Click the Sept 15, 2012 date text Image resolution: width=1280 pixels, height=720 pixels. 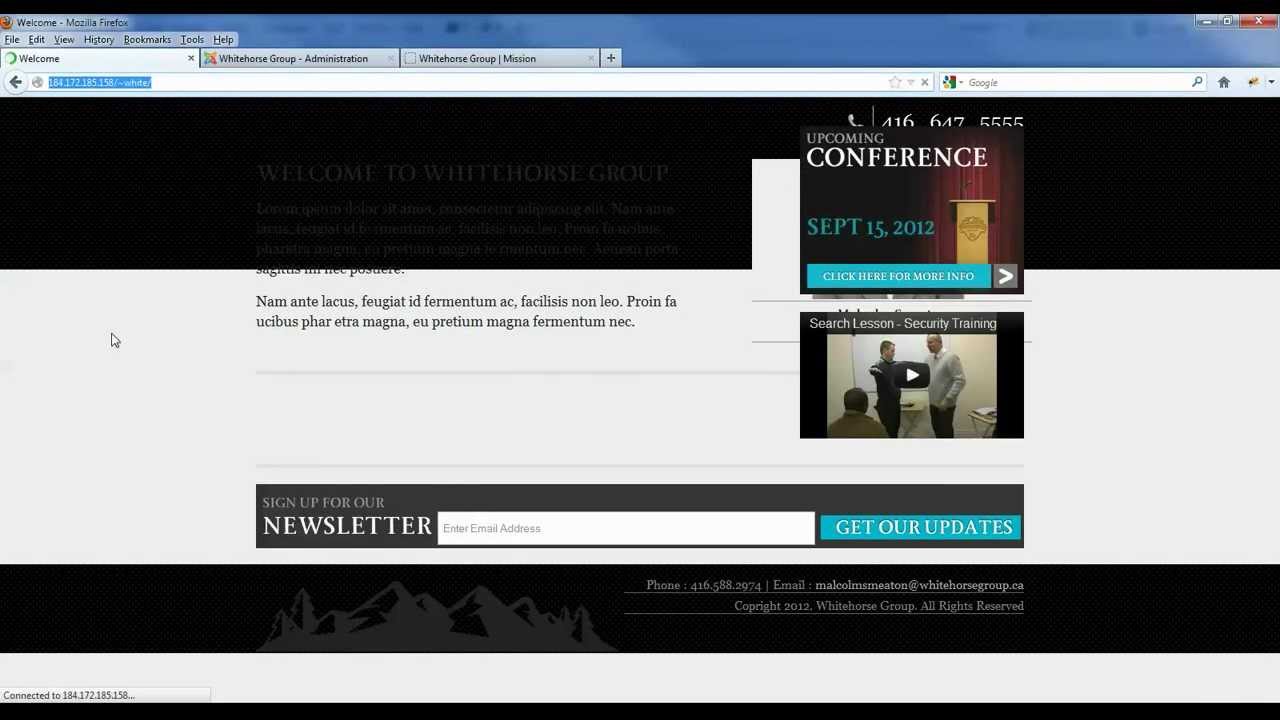[870, 227]
